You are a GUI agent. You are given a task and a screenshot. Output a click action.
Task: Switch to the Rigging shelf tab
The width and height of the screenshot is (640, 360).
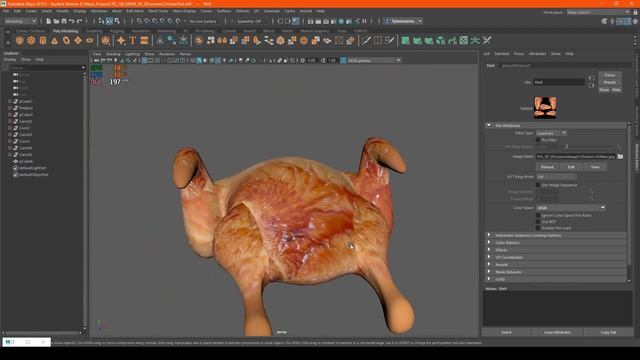[x=117, y=31]
